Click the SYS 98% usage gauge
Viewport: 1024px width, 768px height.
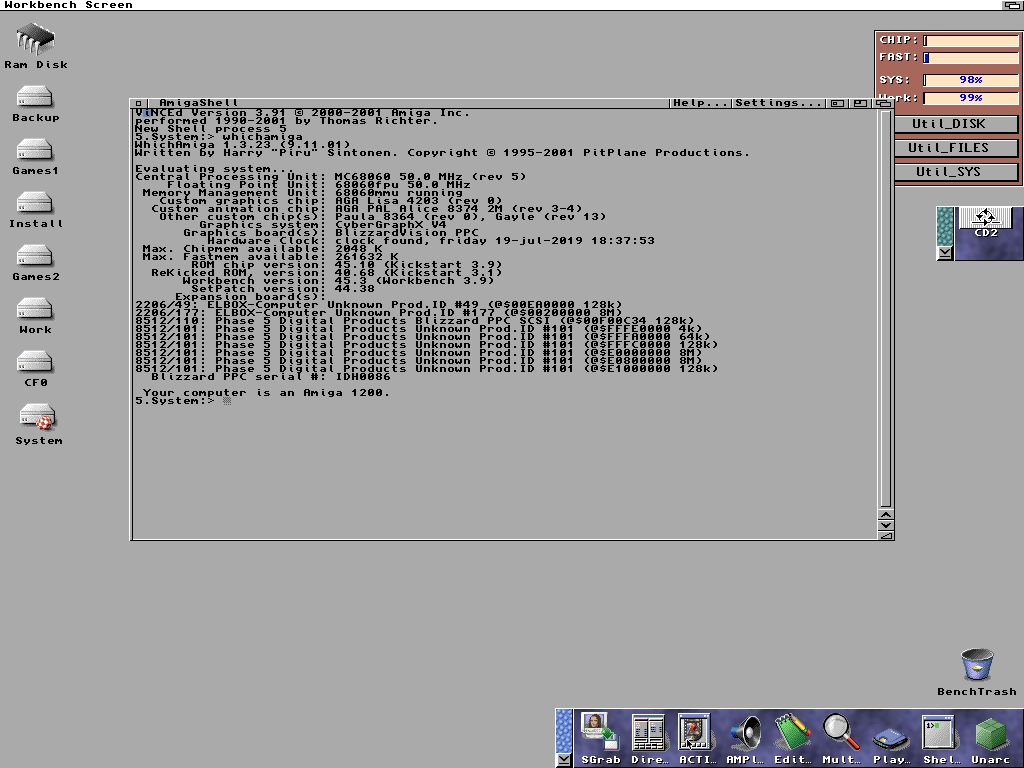pos(970,80)
